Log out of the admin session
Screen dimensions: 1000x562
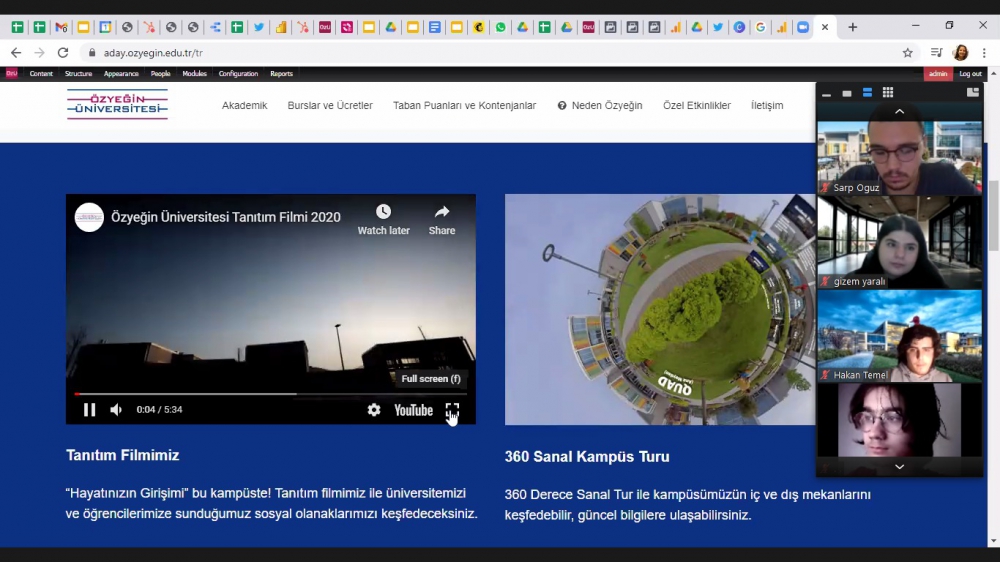click(970, 74)
